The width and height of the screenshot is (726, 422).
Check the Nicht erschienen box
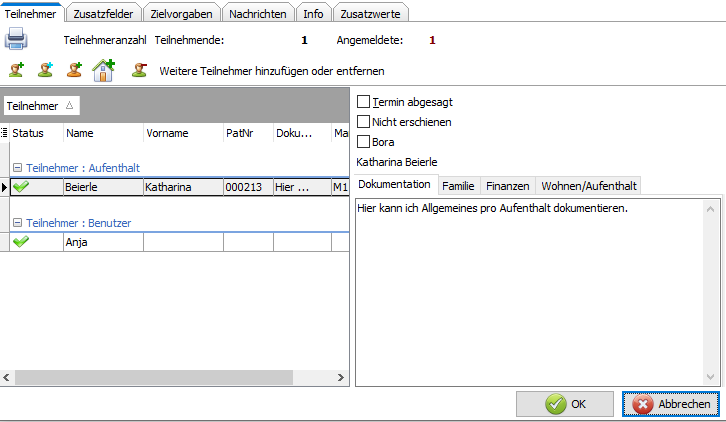coord(364,121)
